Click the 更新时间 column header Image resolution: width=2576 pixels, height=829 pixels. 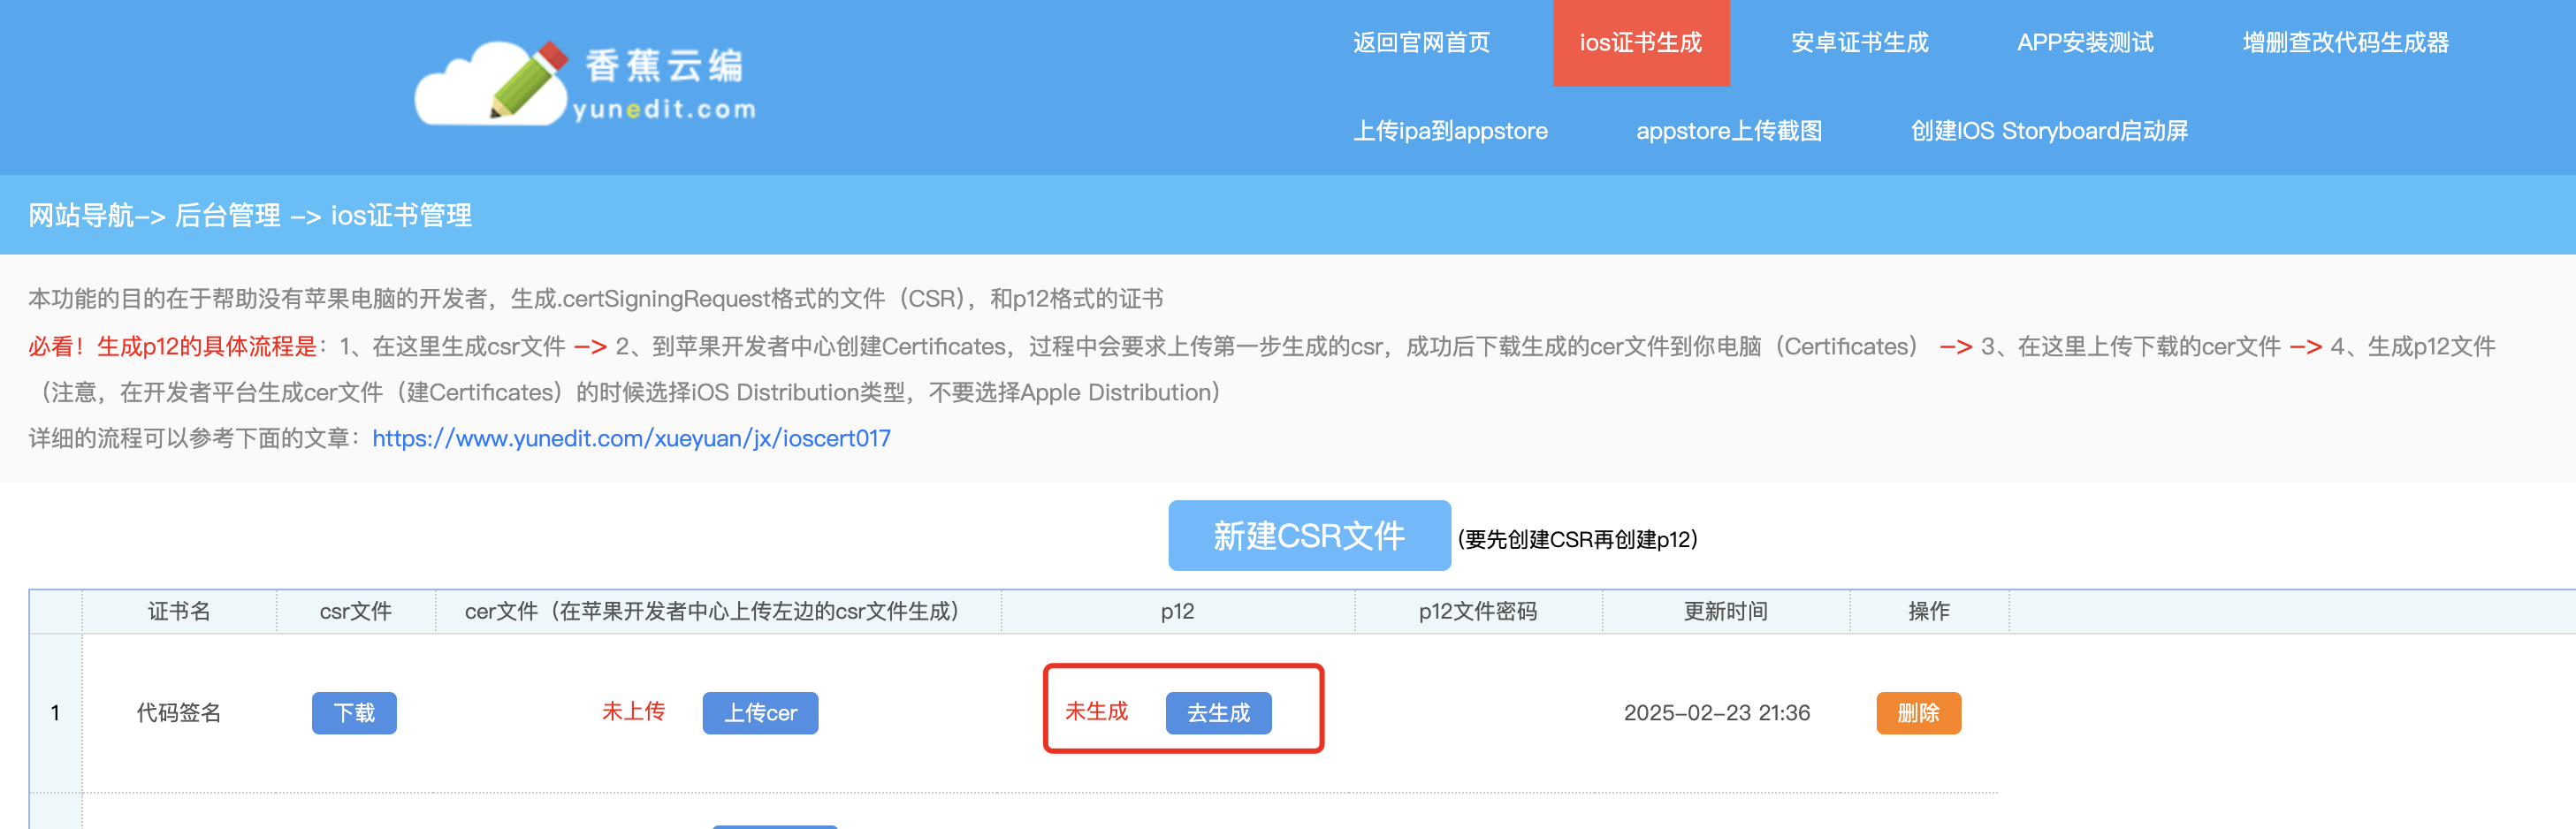(x=1725, y=611)
